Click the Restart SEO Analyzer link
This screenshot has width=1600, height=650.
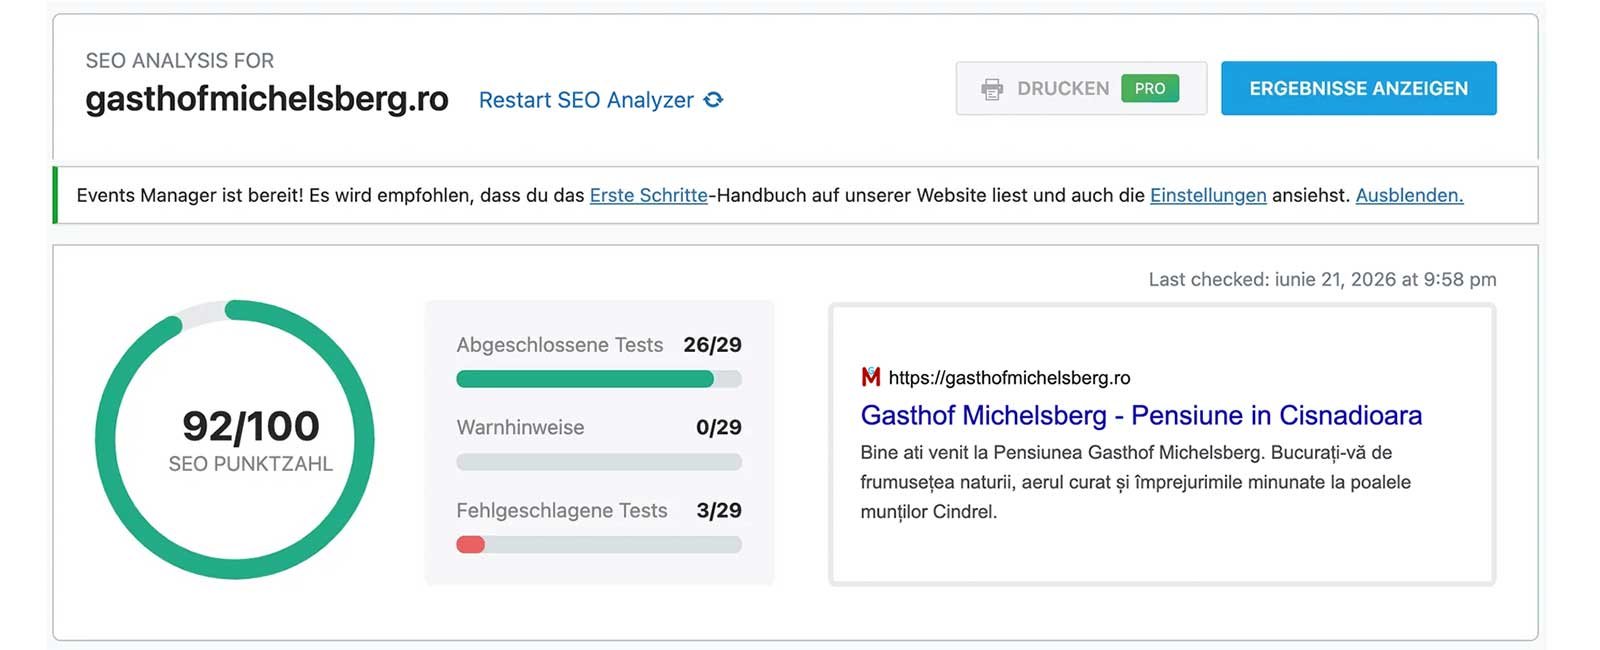click(x=586, y=100)
